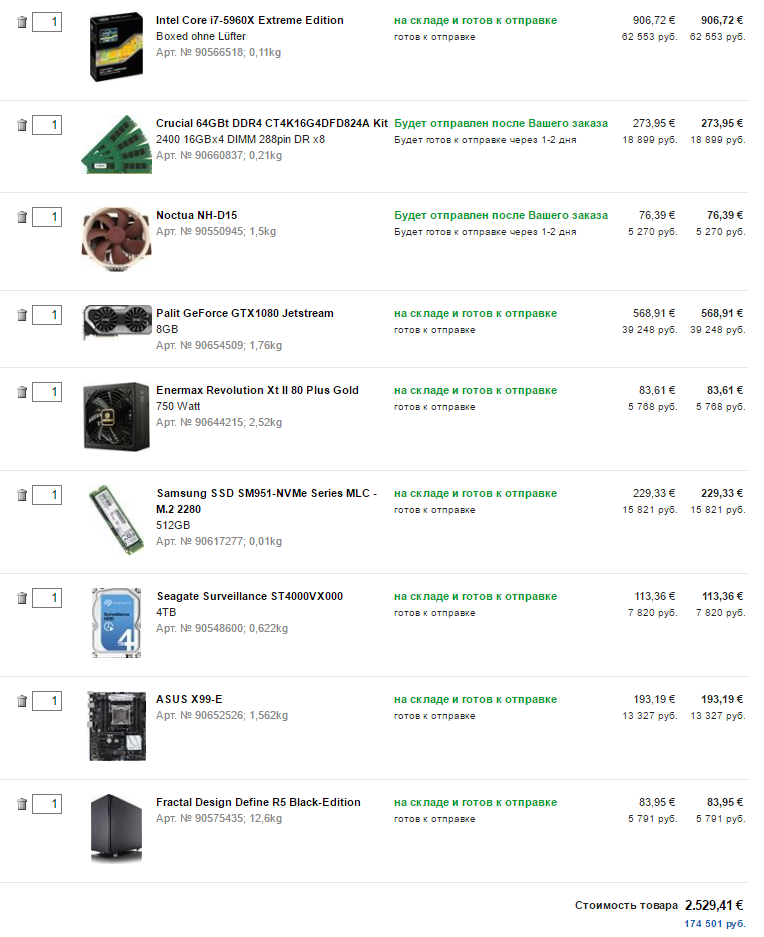Remove Palit GeForce GTX1080 with trash icon
764x937 pixels.
click(22, 315)
